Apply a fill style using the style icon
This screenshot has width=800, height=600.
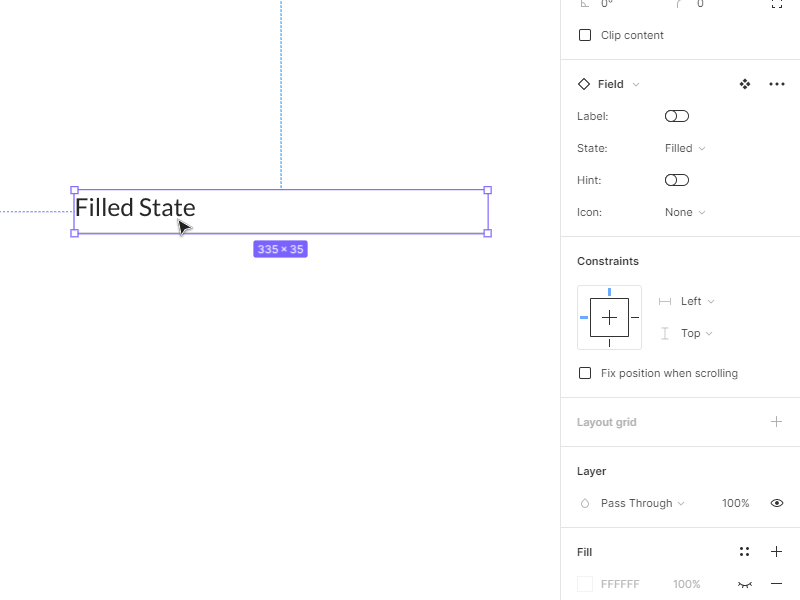[x=744, y=551]
